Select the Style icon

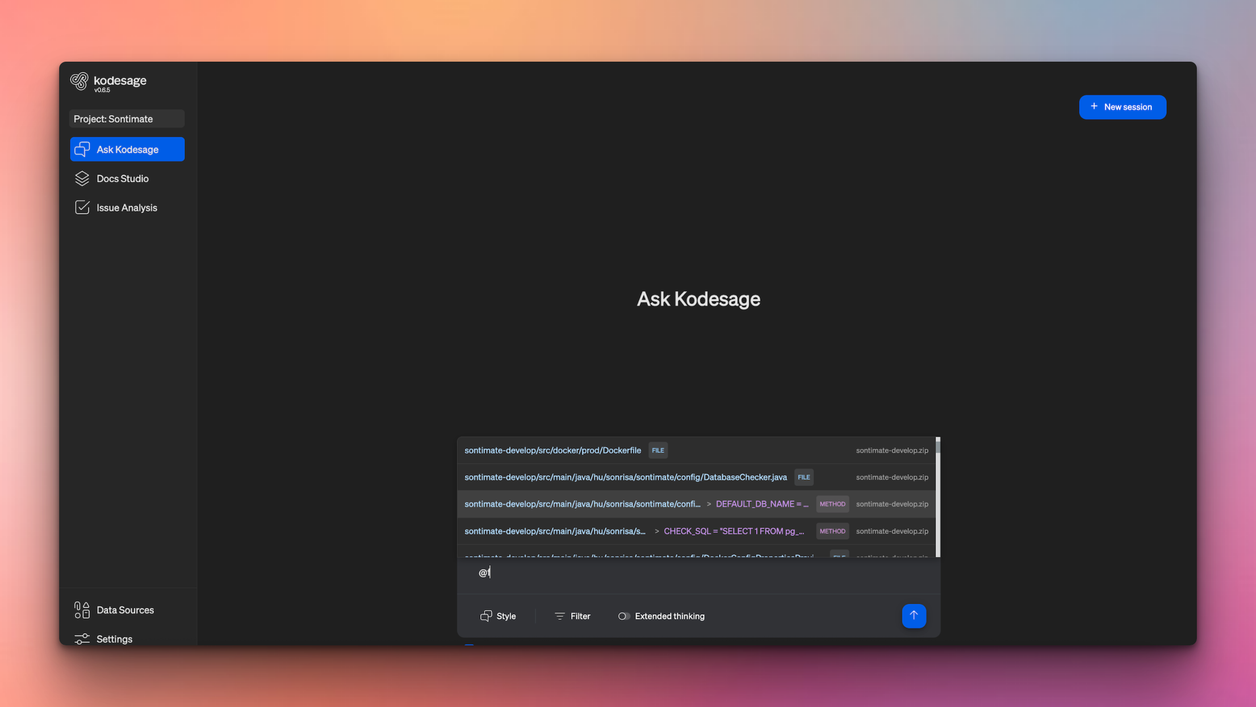[x=485, y=616]
